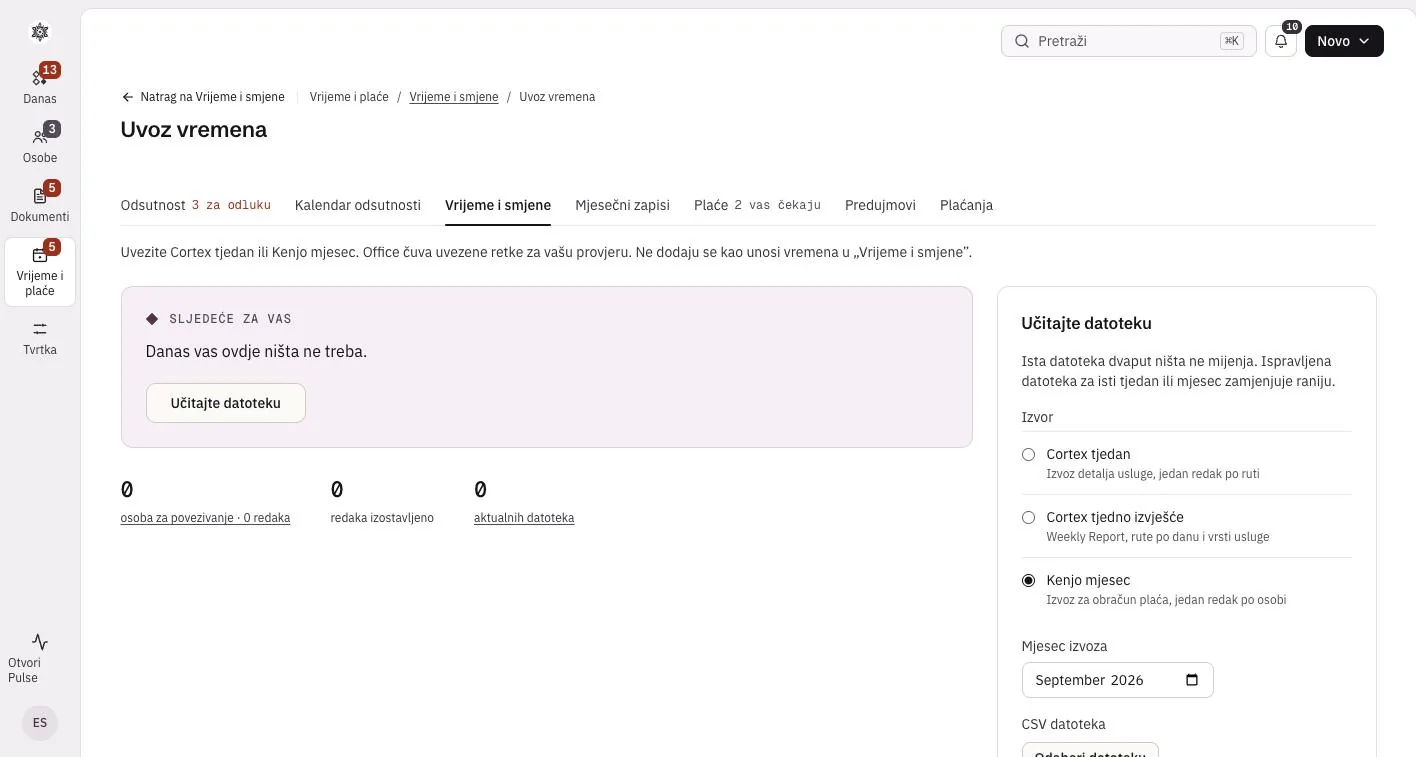Open Predujmovi tab
The width and height of the screenshot is (1416, 757).
[x=880, y=205]
